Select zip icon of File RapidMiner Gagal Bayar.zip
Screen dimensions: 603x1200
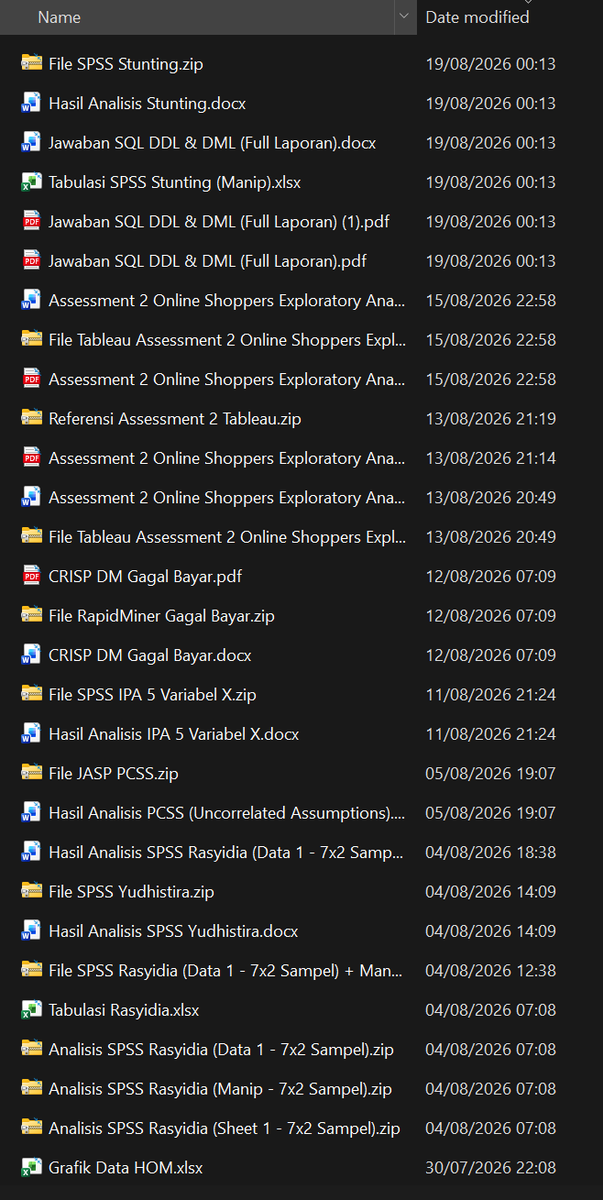[31, 616]
